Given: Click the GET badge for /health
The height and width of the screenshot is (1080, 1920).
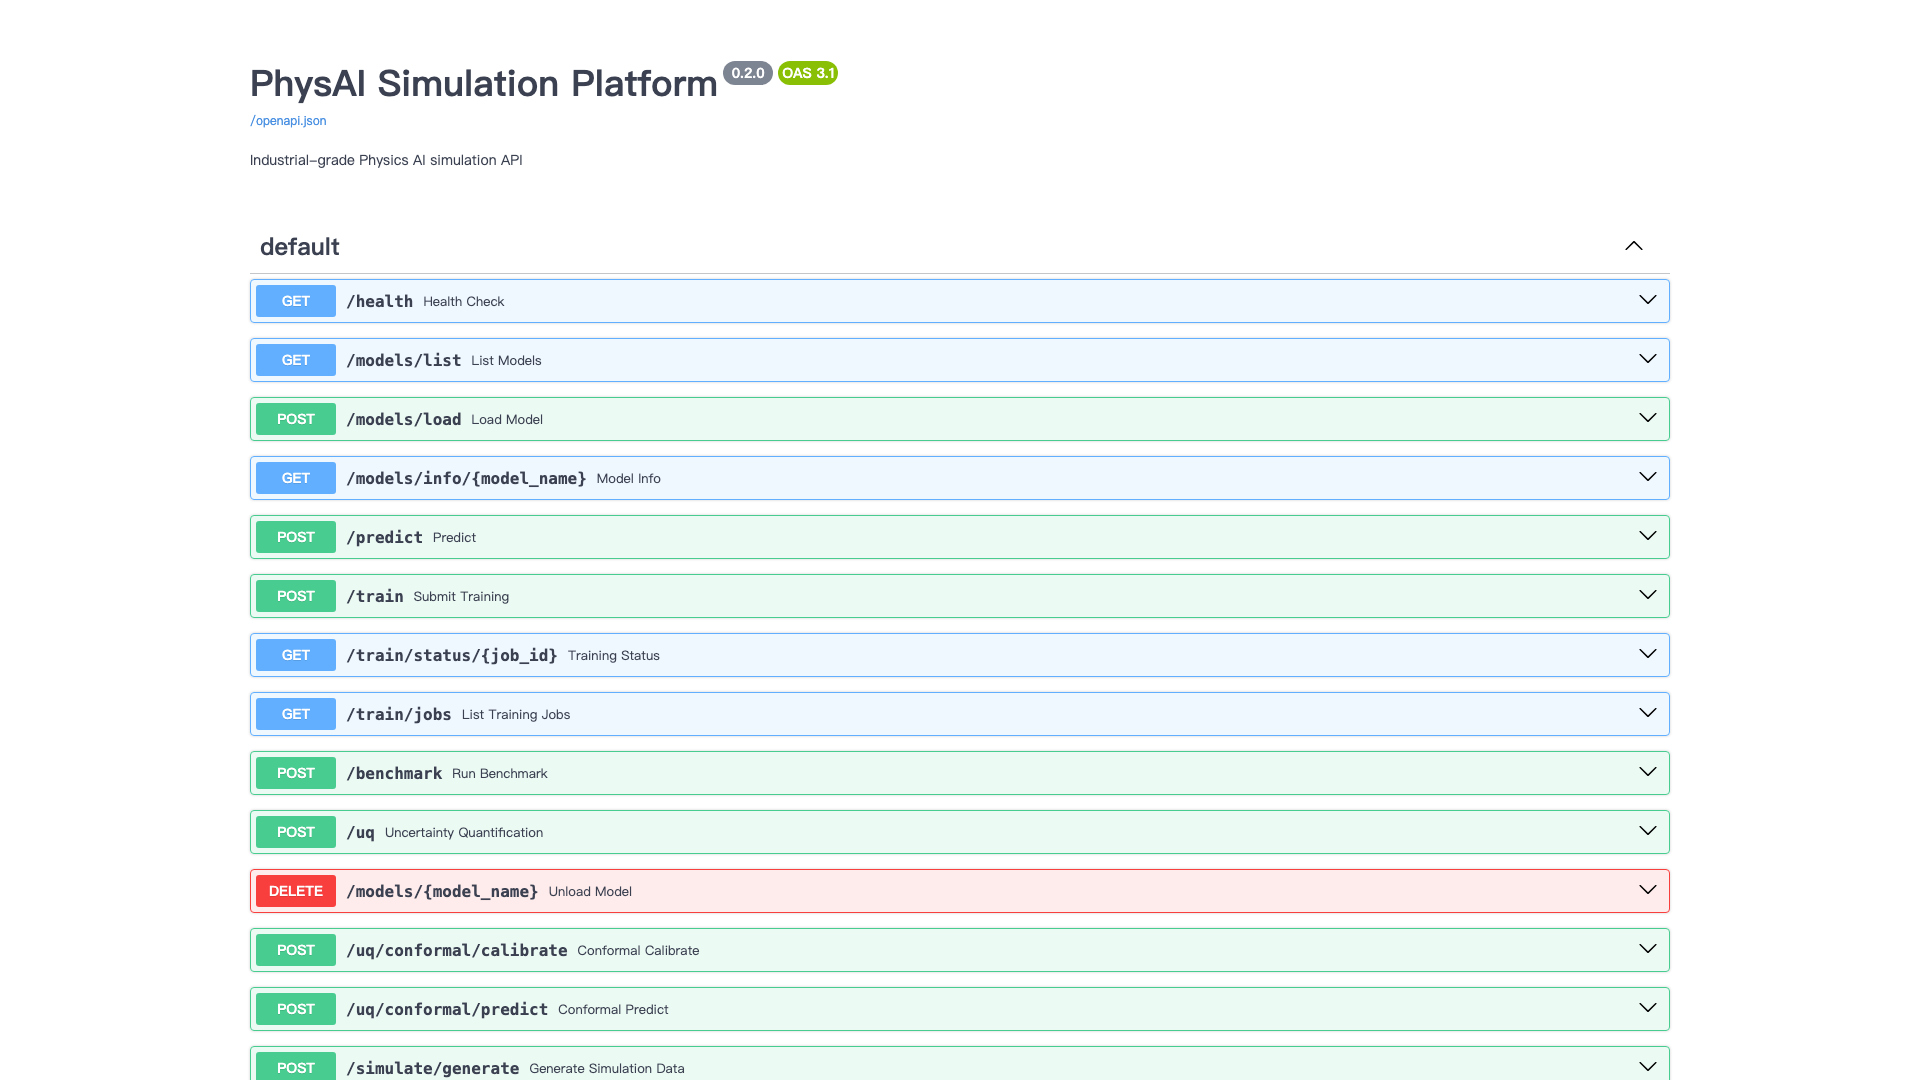Looking at the screenshot, I should [296, 301].
